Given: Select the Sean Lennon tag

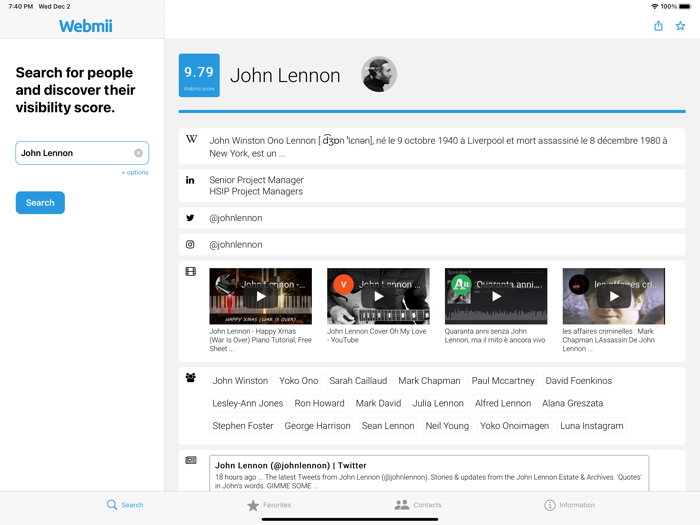Looking at the screenshot, I should 388,426.
